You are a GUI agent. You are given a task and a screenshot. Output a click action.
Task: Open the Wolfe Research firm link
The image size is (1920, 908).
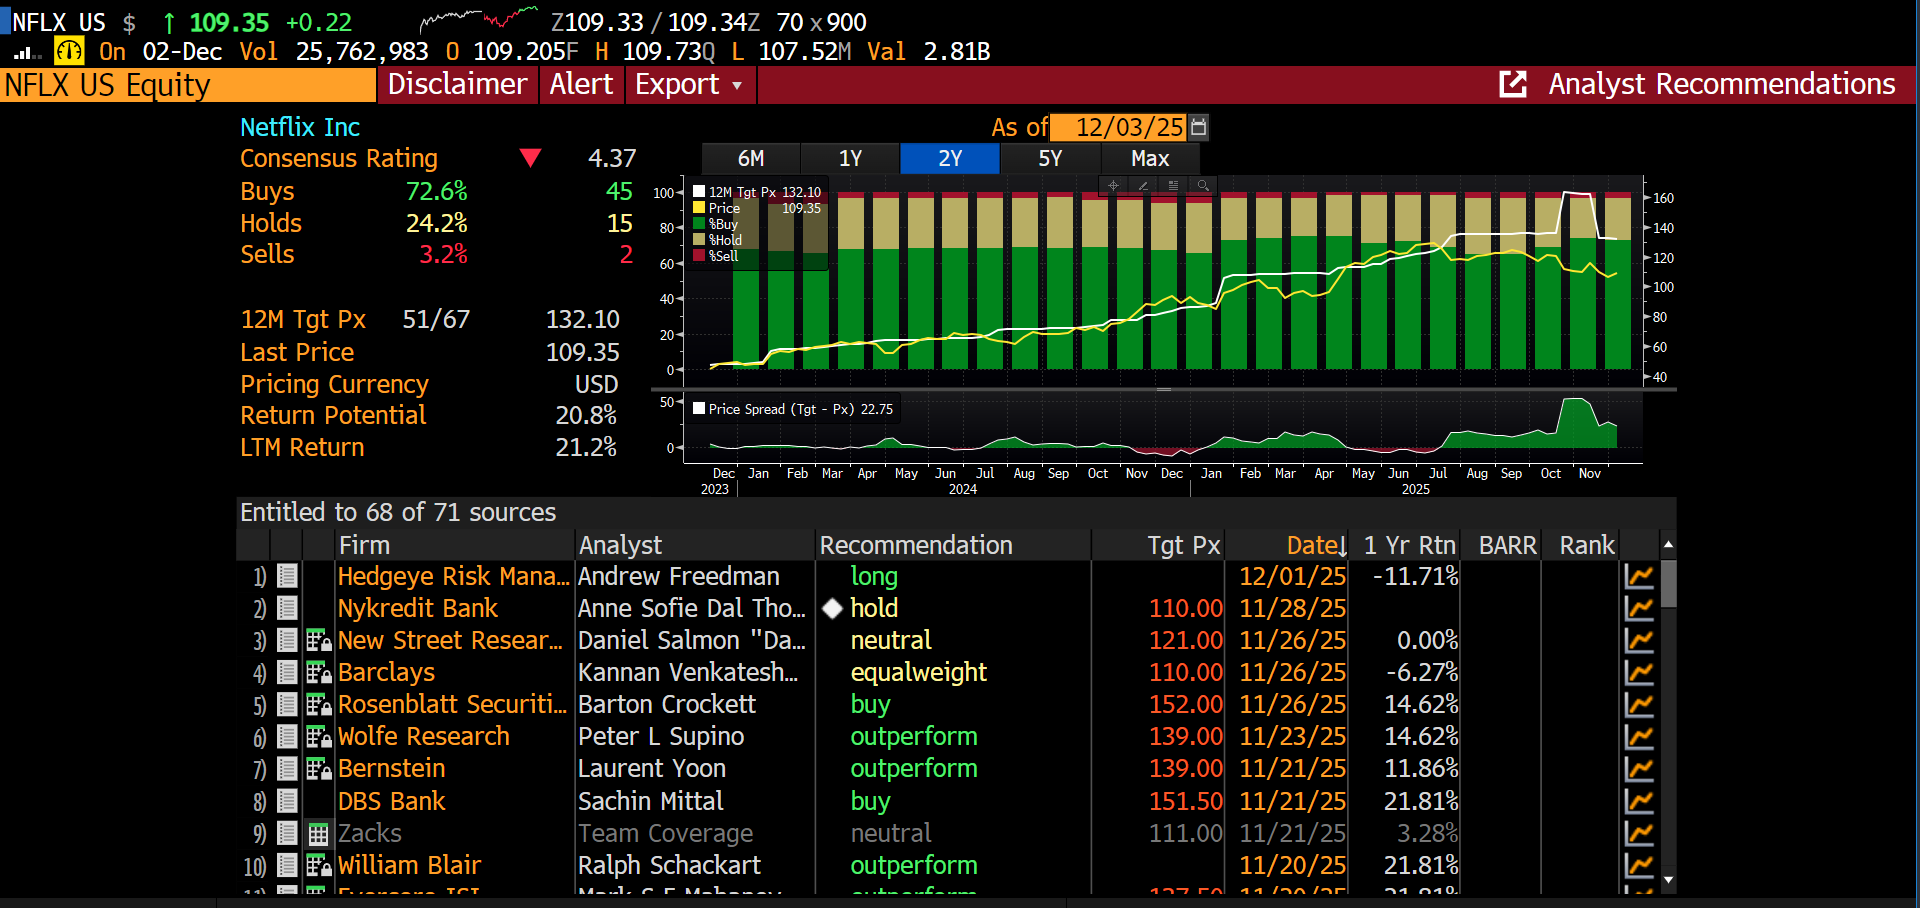click(423, 737)
